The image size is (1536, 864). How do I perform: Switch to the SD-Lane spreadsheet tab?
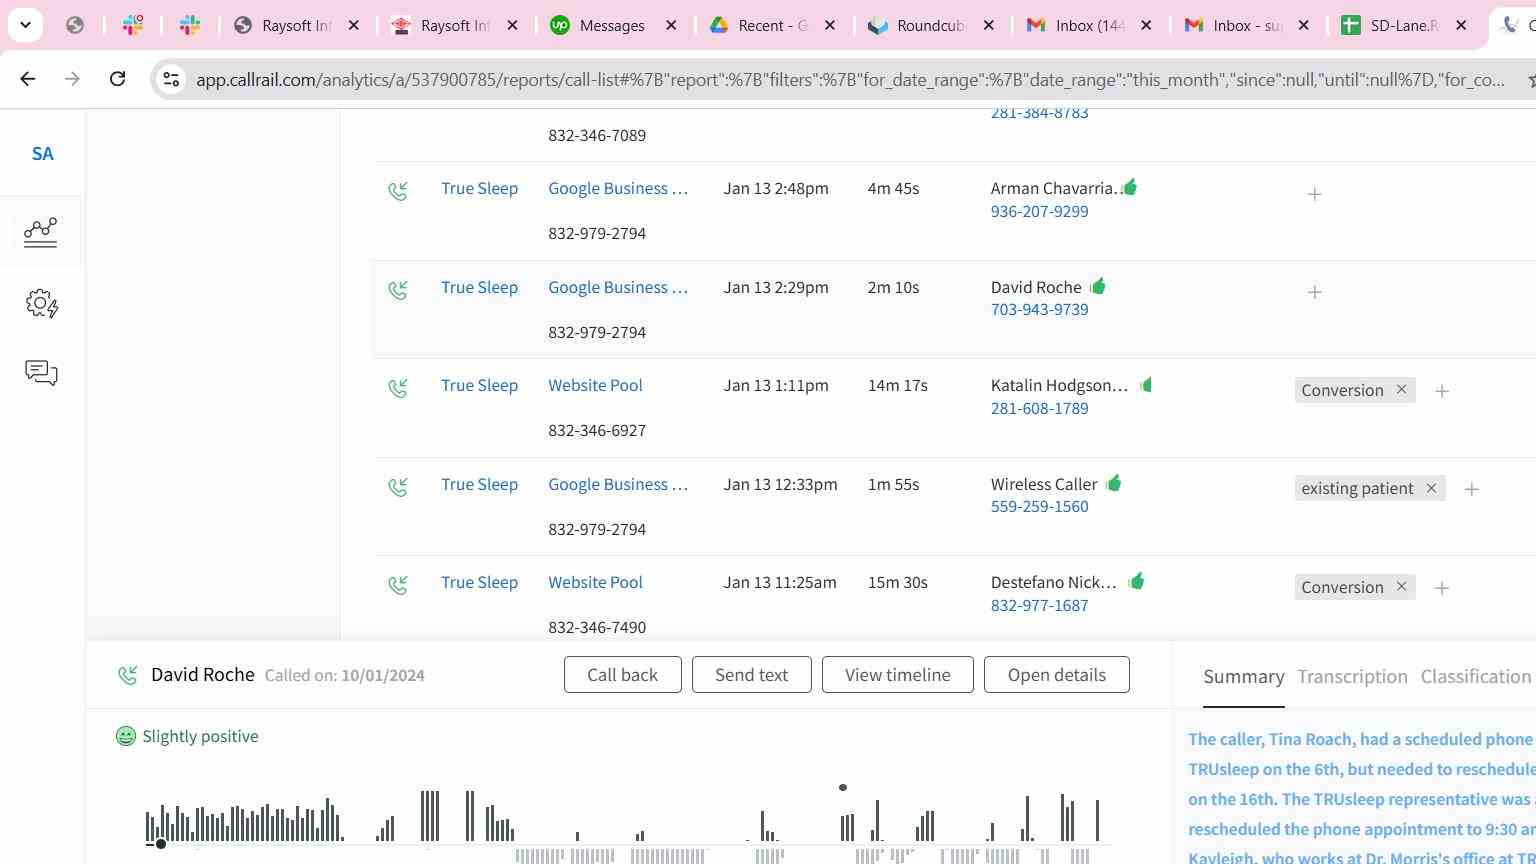coord(1403,25)
